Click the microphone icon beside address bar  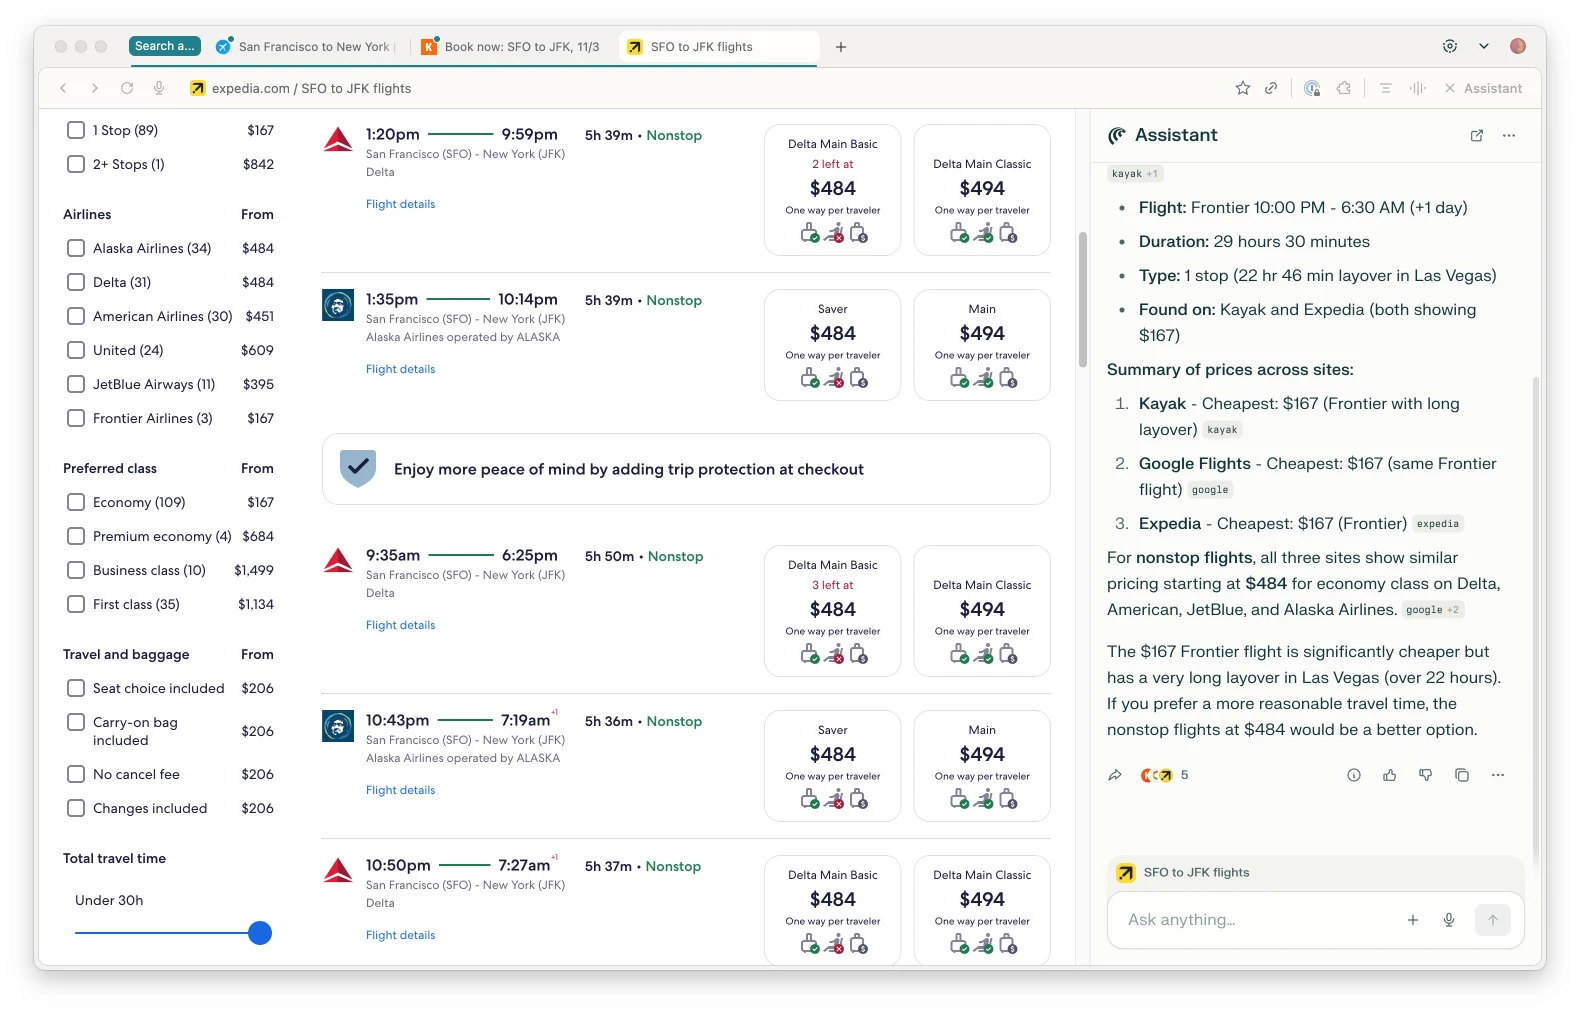159,88
